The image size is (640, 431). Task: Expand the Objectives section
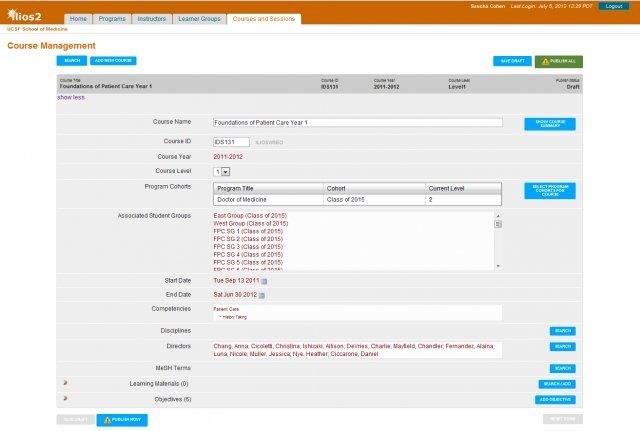65,398
